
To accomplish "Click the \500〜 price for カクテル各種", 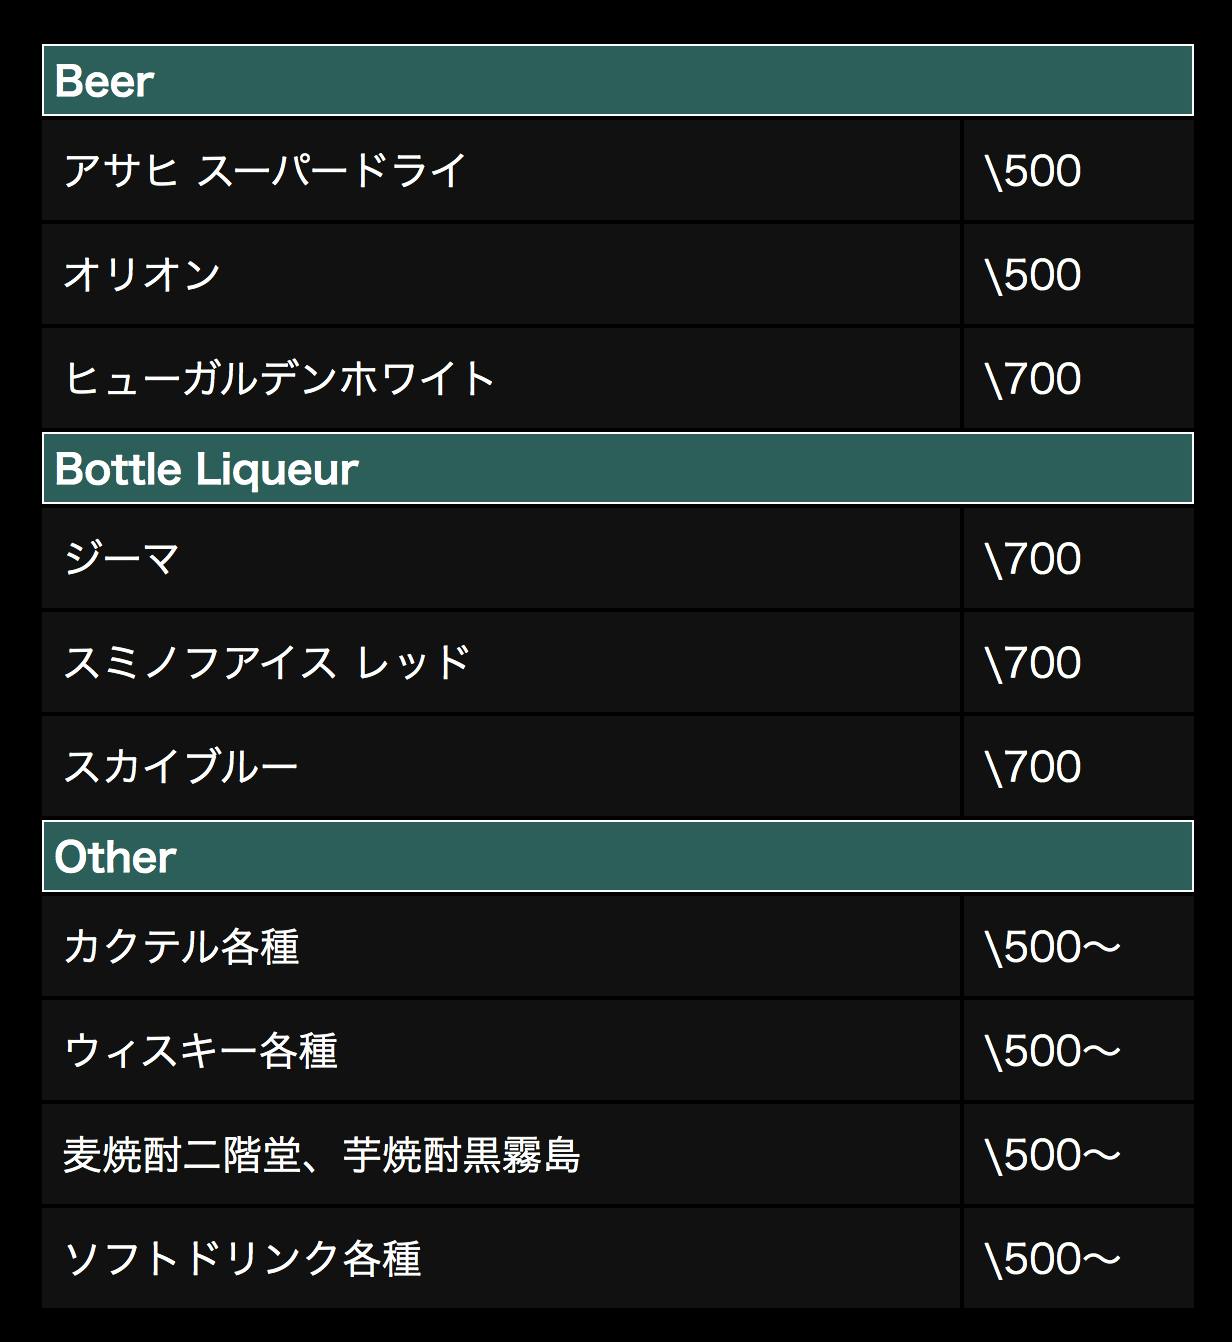I will (1052, 947).
